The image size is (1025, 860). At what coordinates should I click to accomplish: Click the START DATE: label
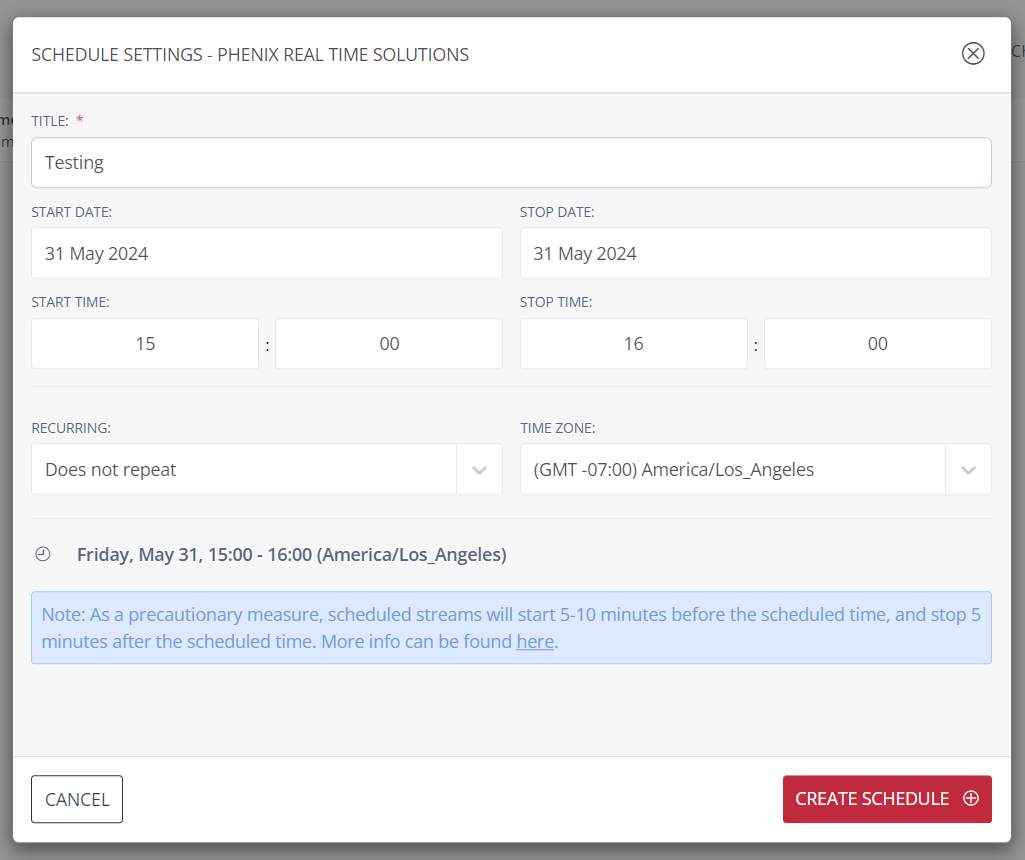point(72,212)
